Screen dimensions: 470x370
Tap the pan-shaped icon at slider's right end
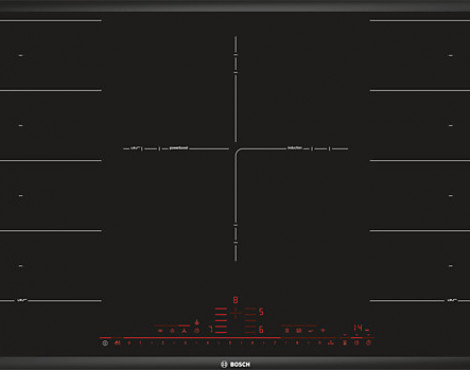point(331,342)
